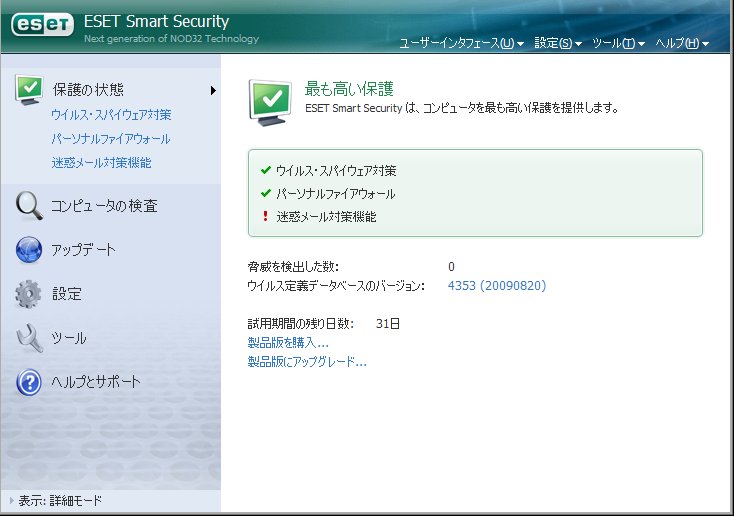Click 表示: 詳細モード text
Viewport: 734px width, 516px height.
pyautogui.click(x=60, y=501)
